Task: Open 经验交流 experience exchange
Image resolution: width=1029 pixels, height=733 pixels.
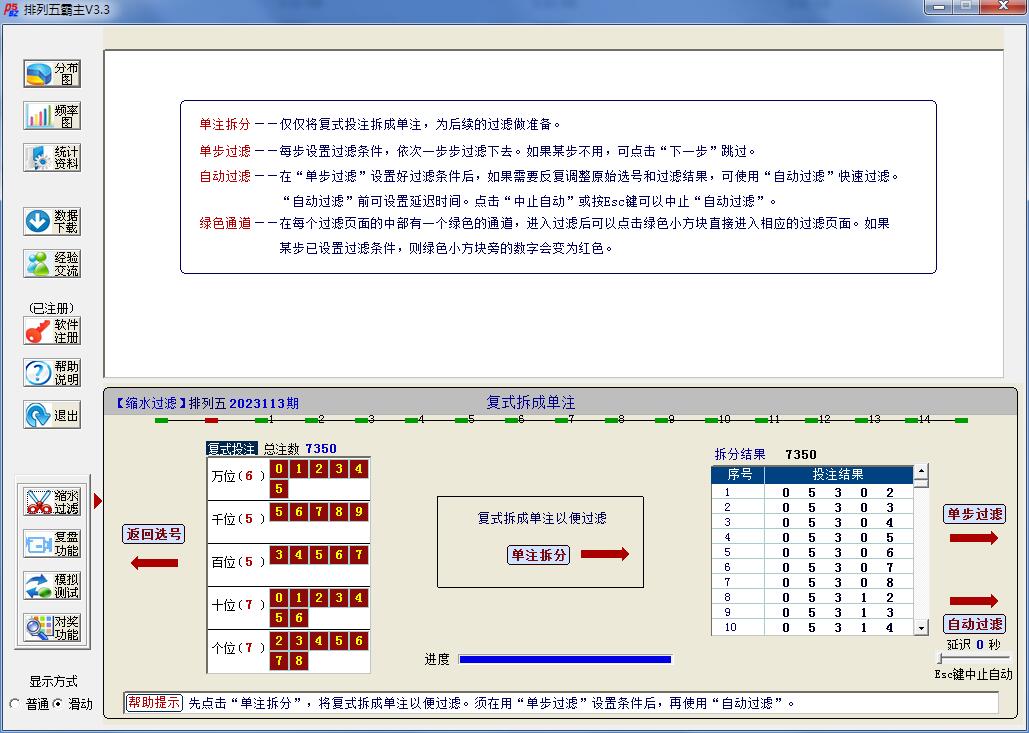Action: (x=51, y=263)
